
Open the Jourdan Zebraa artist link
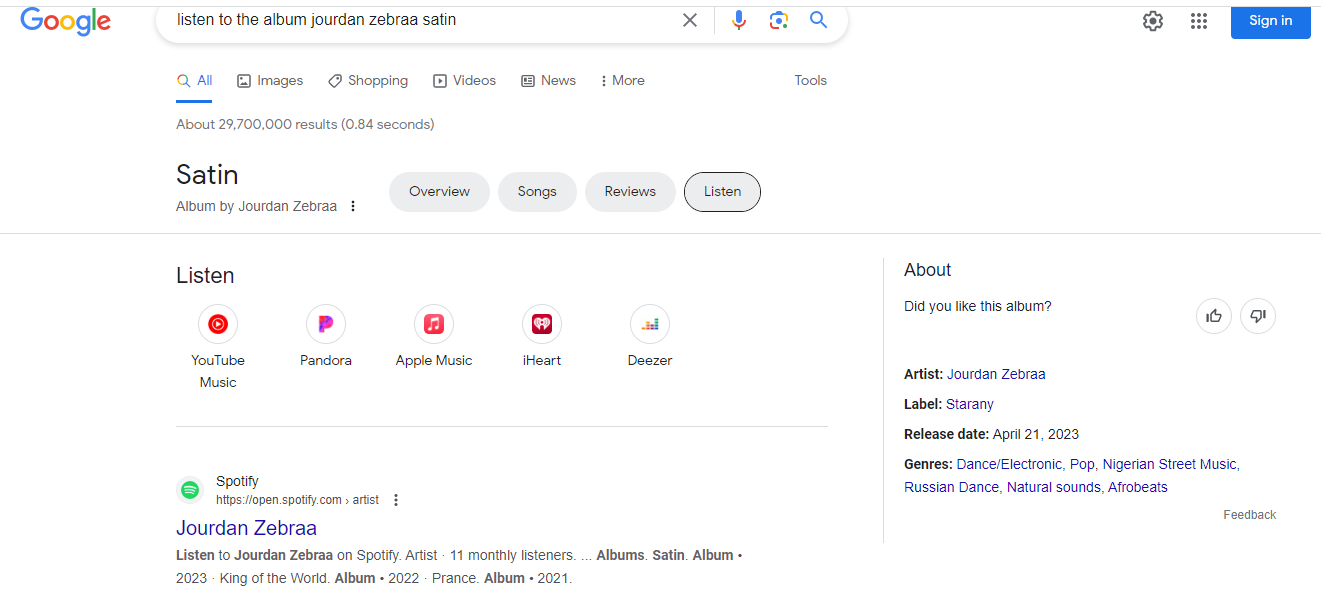coord(996,374)
